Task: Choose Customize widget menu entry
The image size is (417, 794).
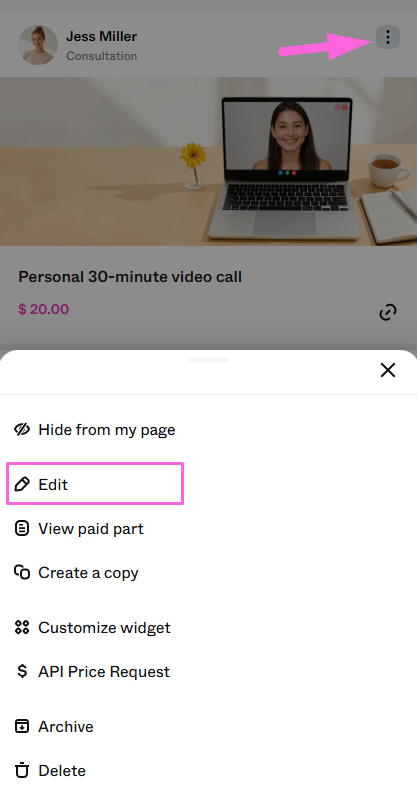Action: tap(92, 628)
